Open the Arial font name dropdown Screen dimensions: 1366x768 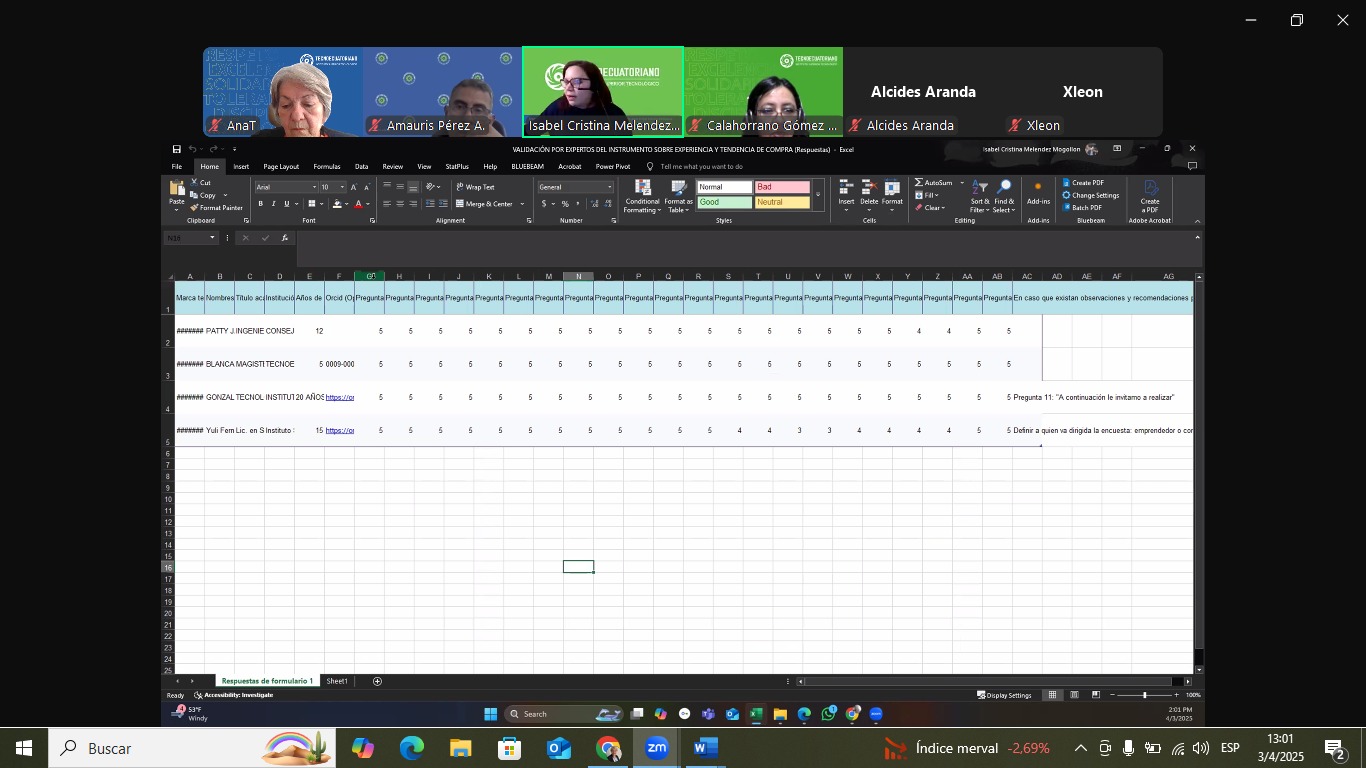[314, 187]
